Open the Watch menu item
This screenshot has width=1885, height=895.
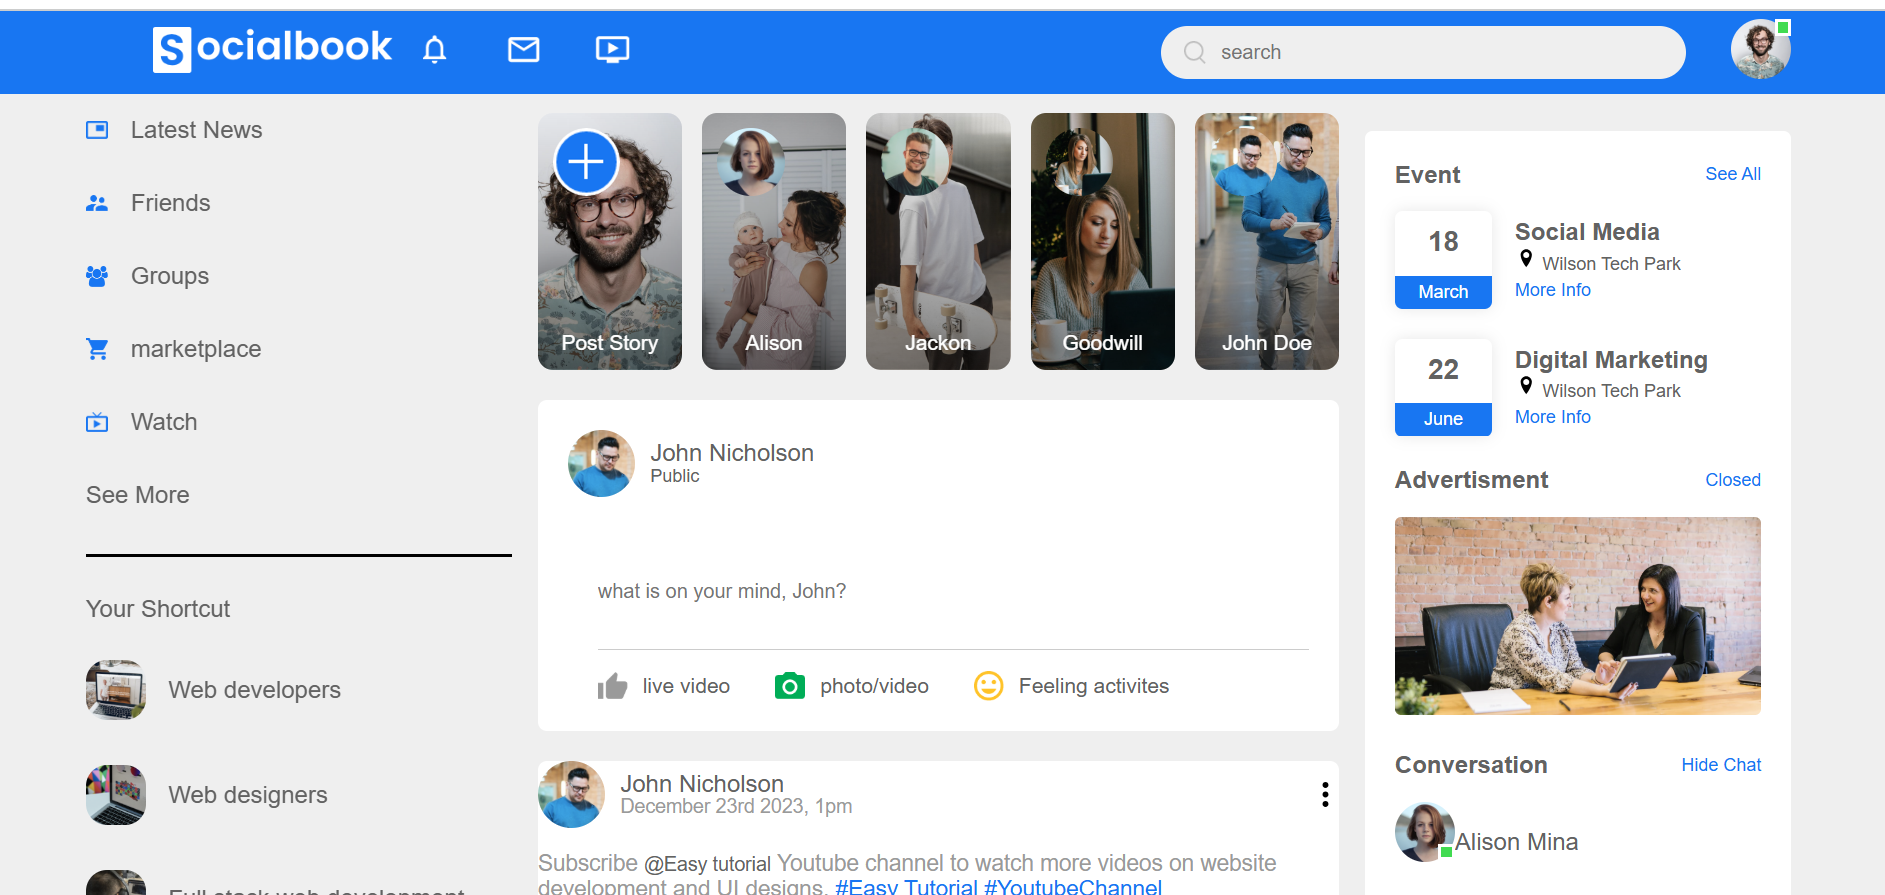164,422
